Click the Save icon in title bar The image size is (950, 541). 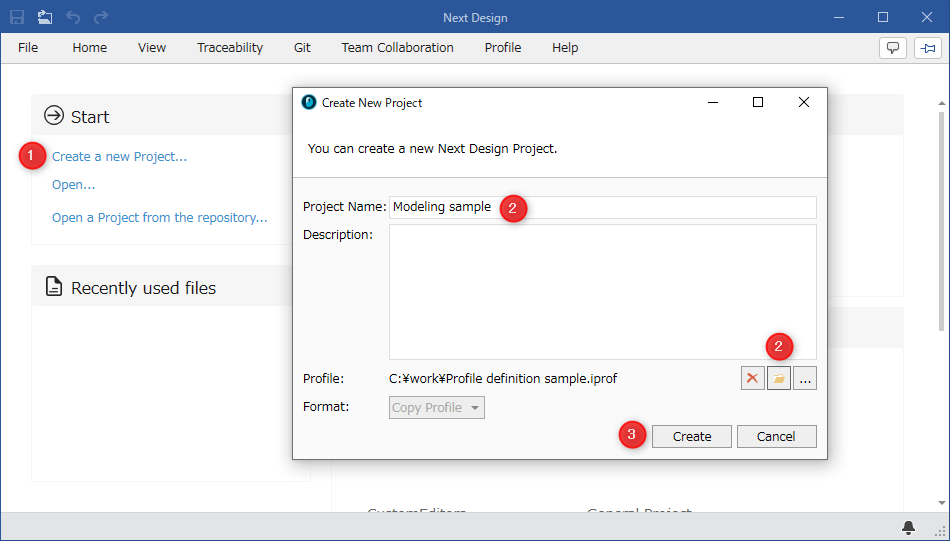tap(17, 17)
